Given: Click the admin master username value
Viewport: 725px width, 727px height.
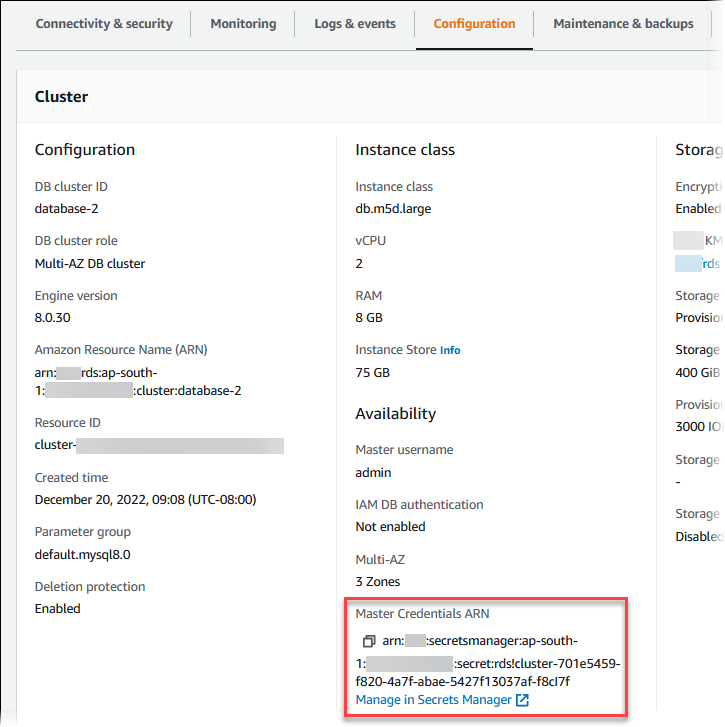Looking at the screenshot, I should pos(373,472).
